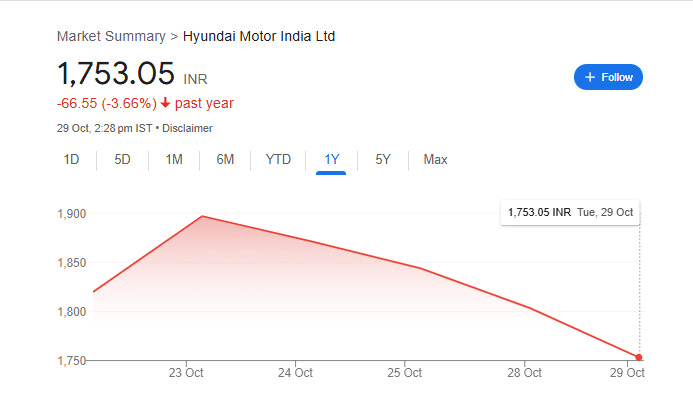The height and width of the screenshot is (398, 693).
Task: Click the Follow button
Action: coord(608,77)
